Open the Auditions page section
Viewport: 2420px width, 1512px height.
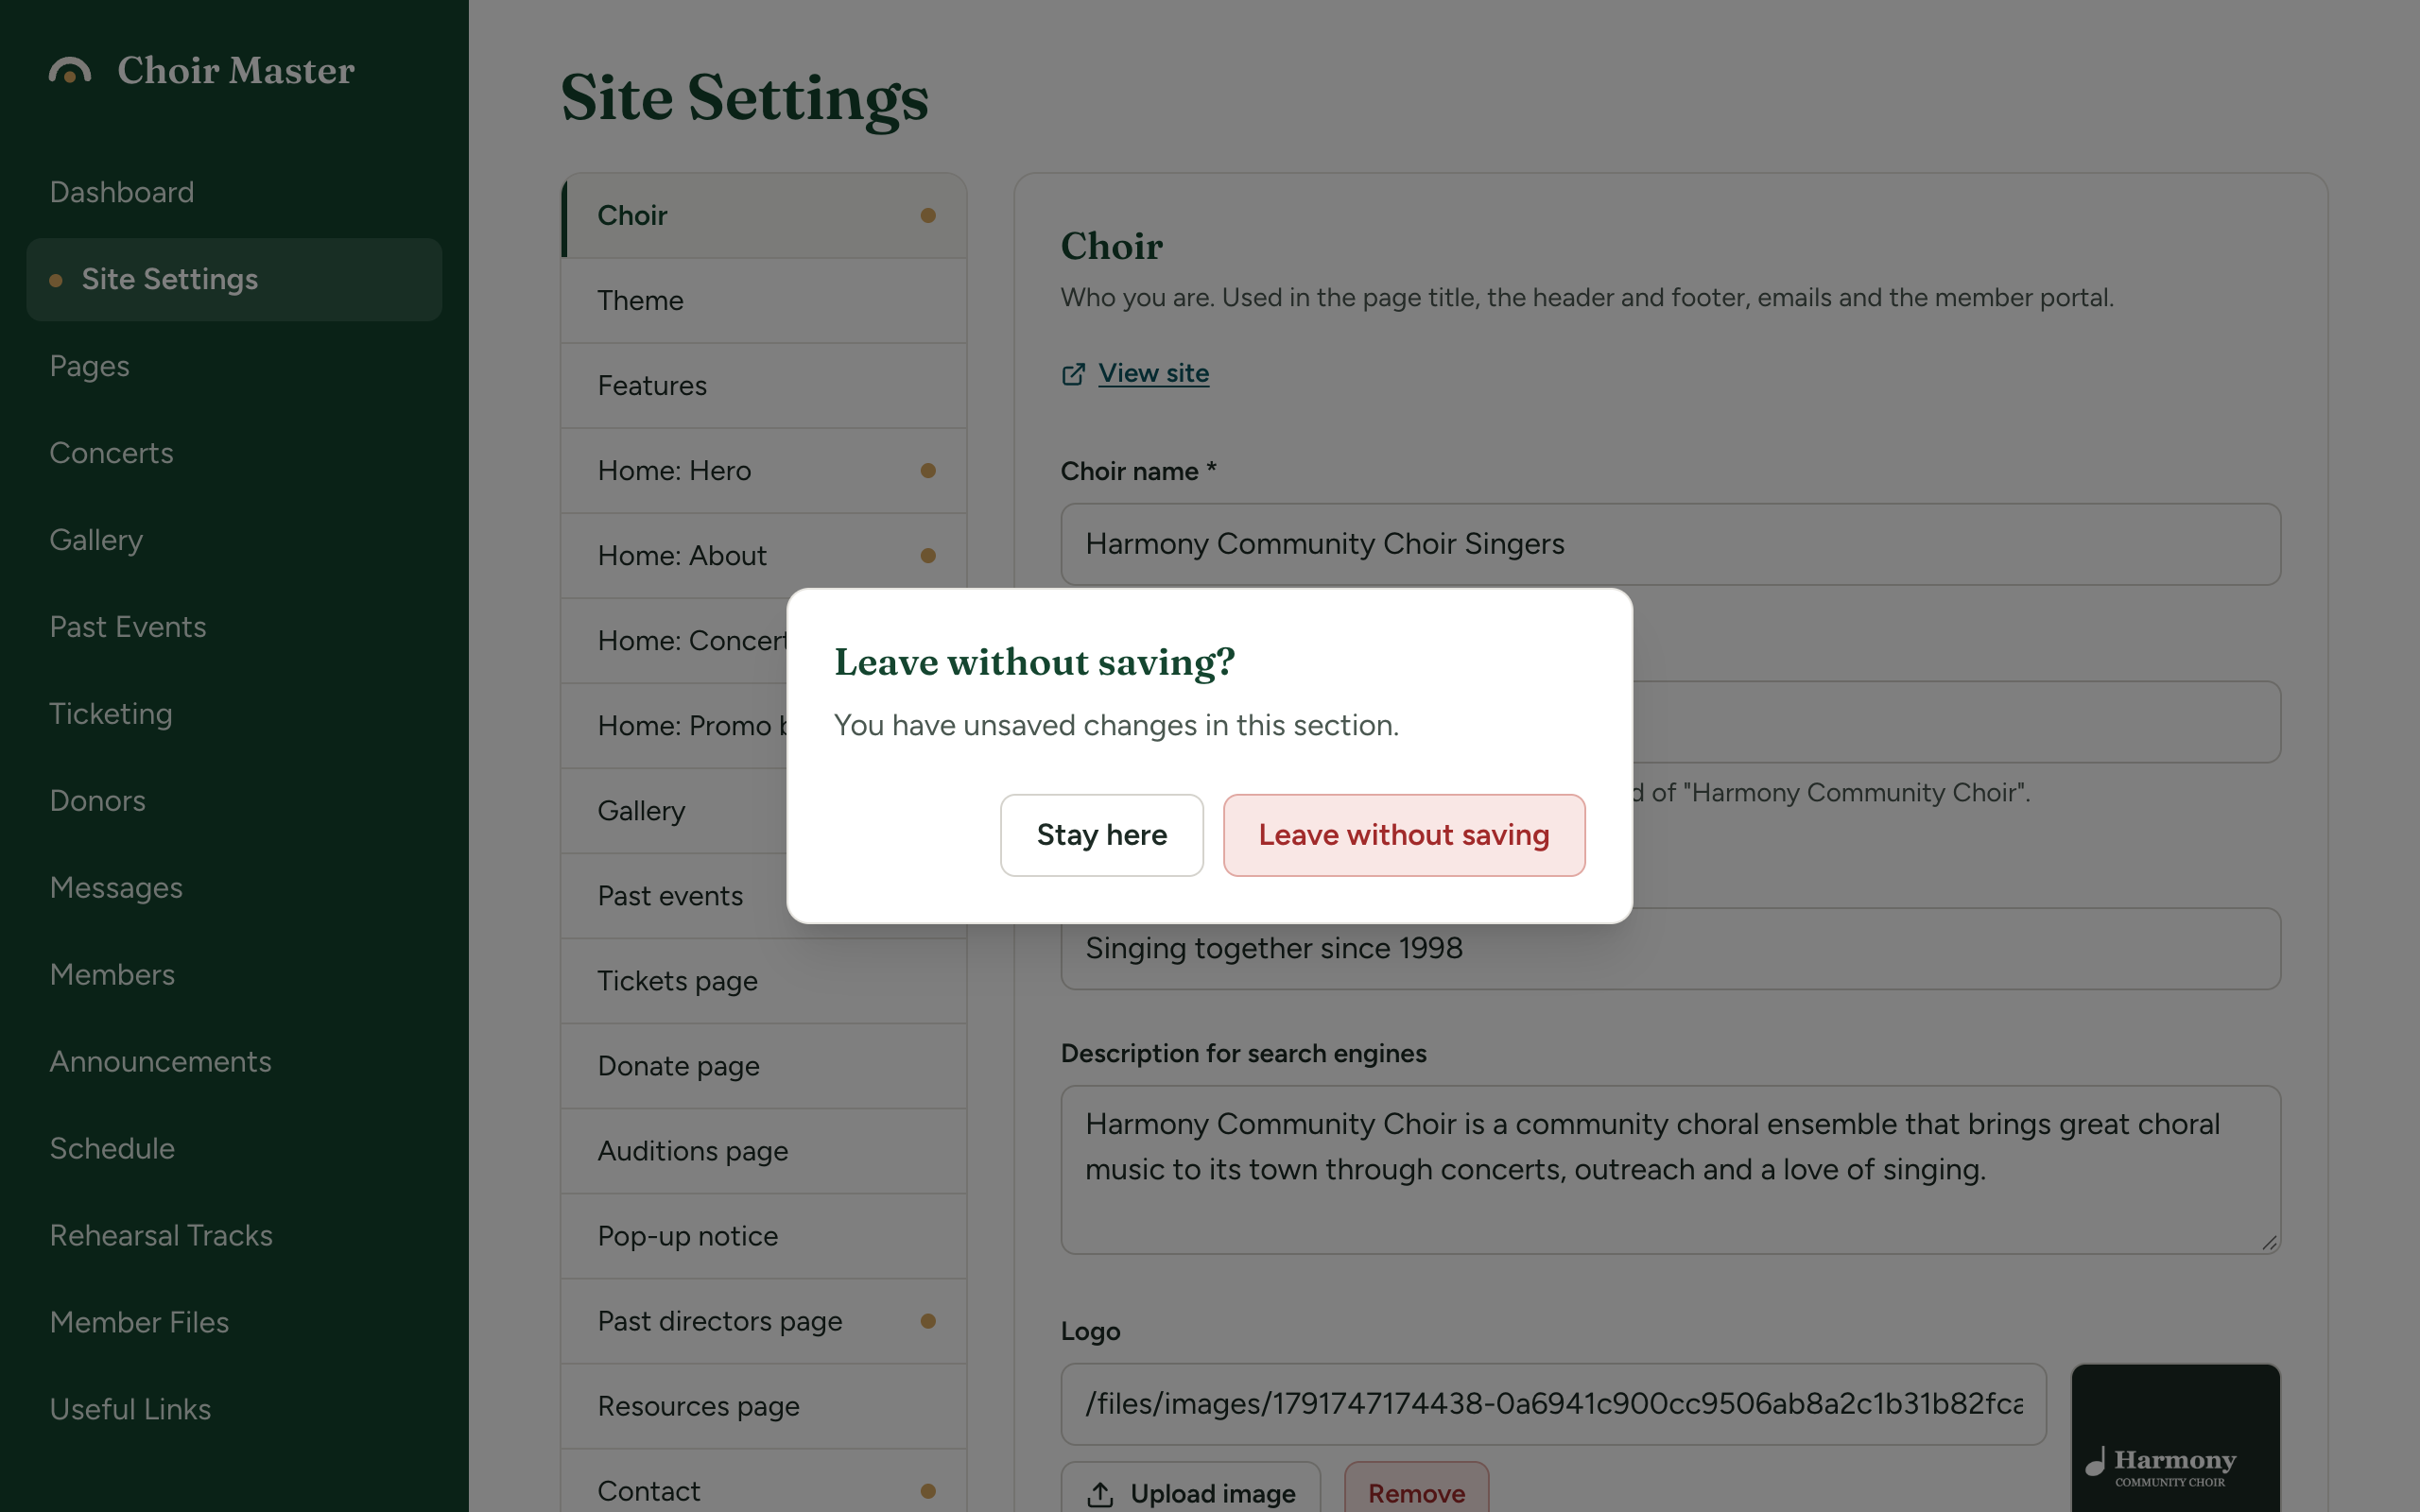click(x=764, y=1151)
